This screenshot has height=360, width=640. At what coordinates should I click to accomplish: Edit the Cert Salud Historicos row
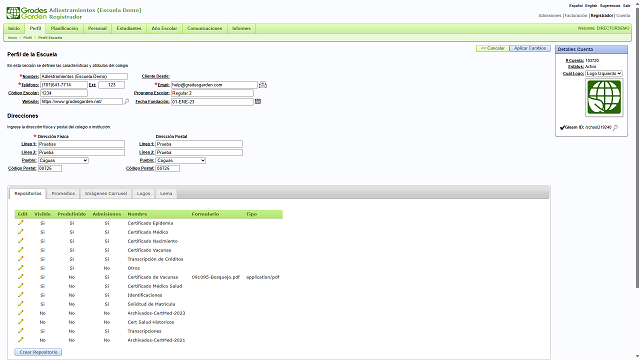tap(20, 322)
